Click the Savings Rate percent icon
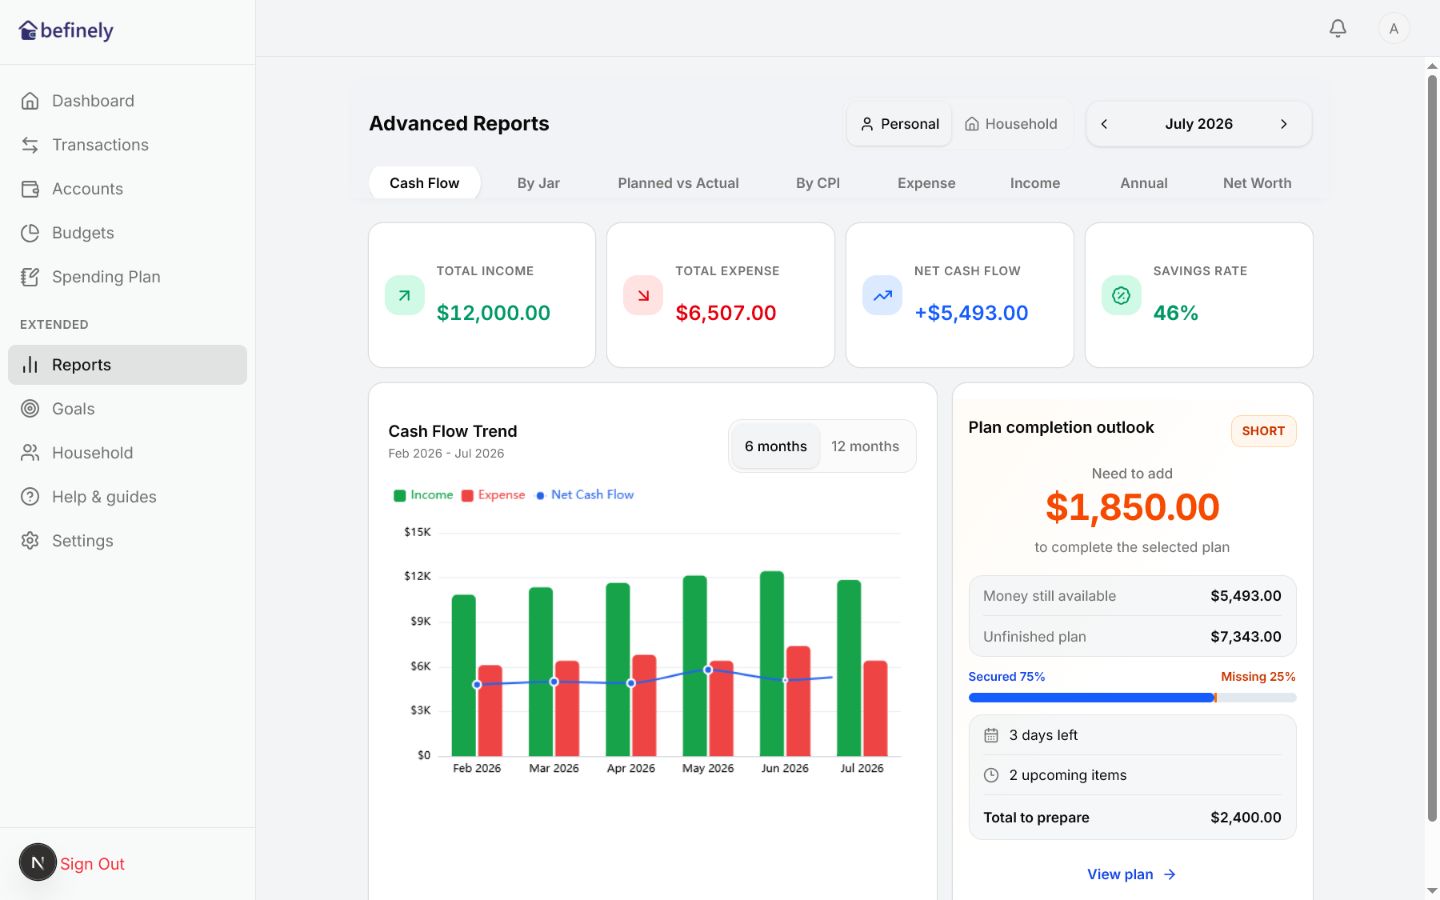The image size is (1440, 900). click(x=1121, y=295)
